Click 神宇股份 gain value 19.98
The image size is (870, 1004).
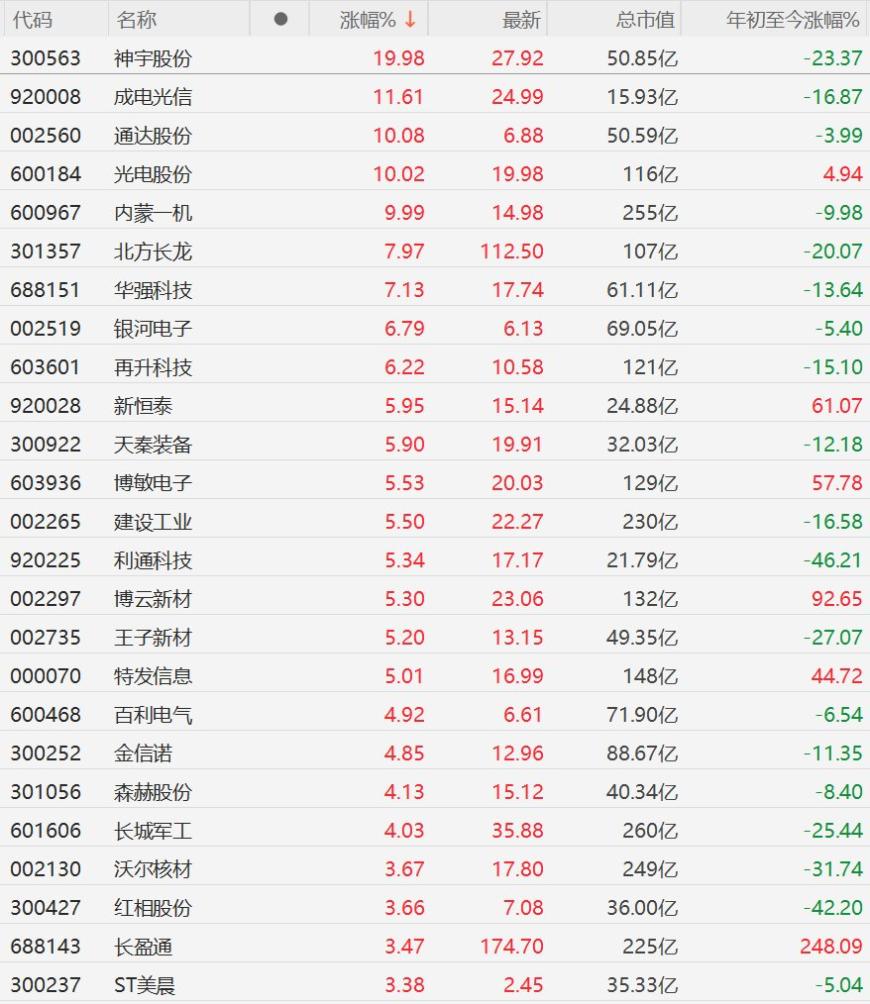(399, 58)
